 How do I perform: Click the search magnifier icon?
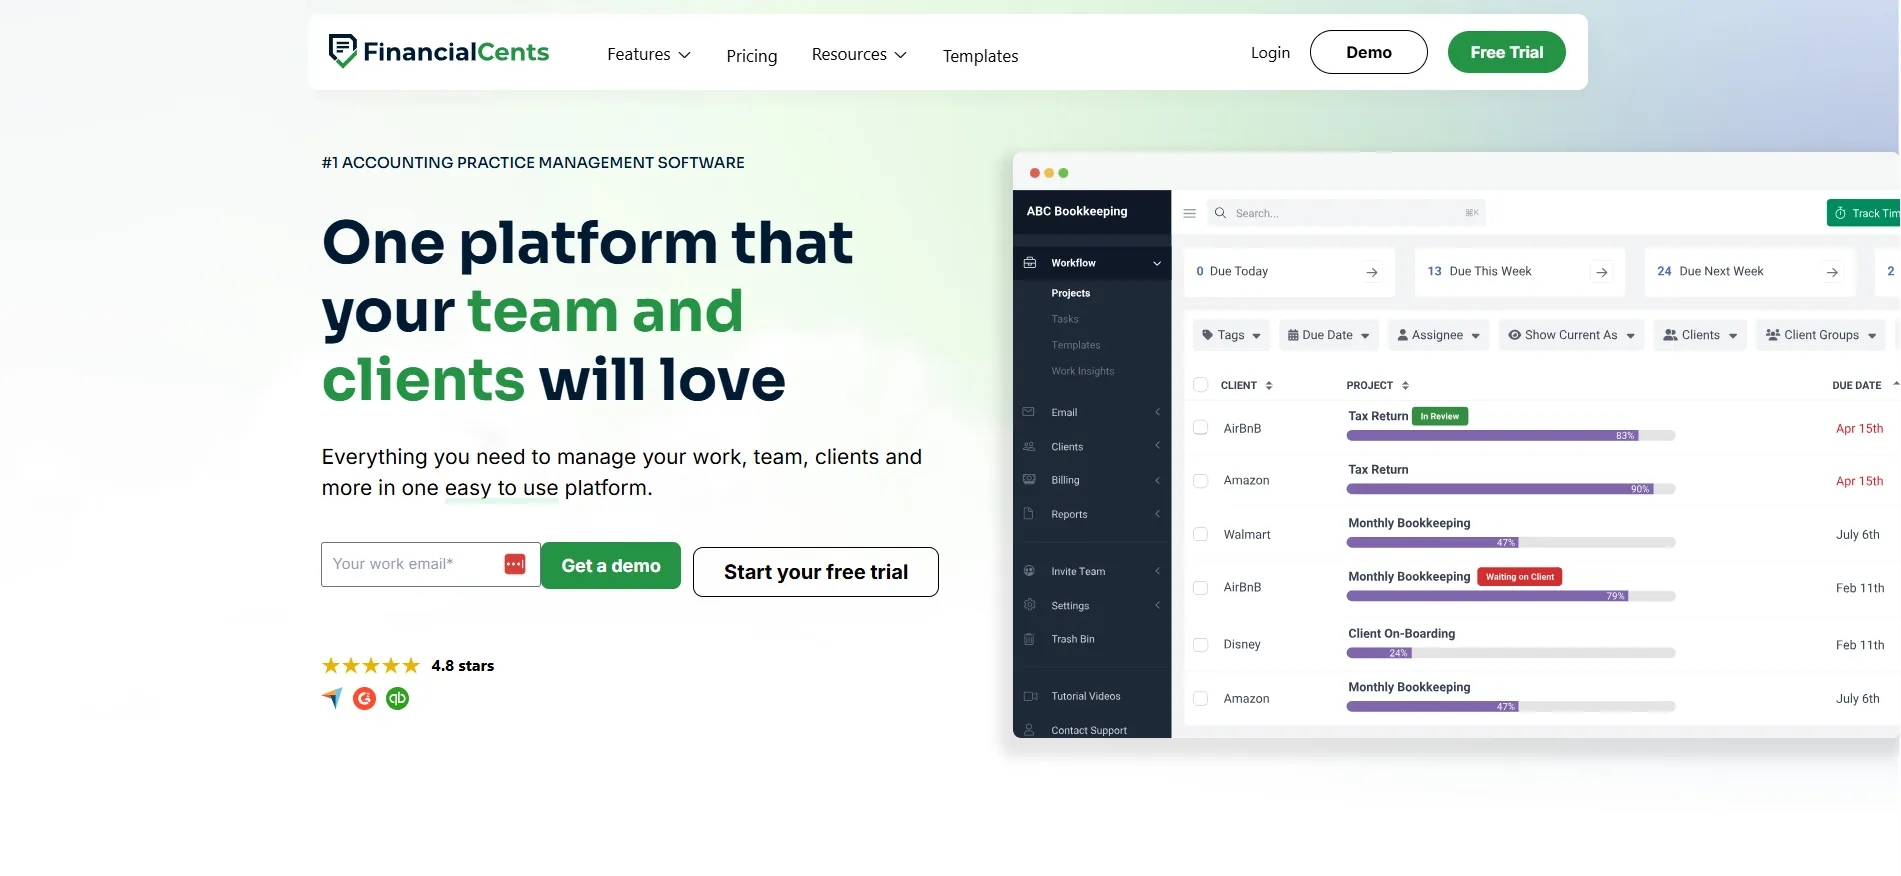1220,213
